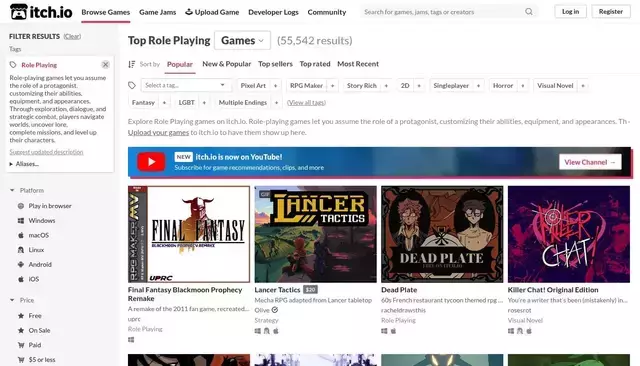Focus the search games input field
The image size is (640, 366).
[443, 12]
